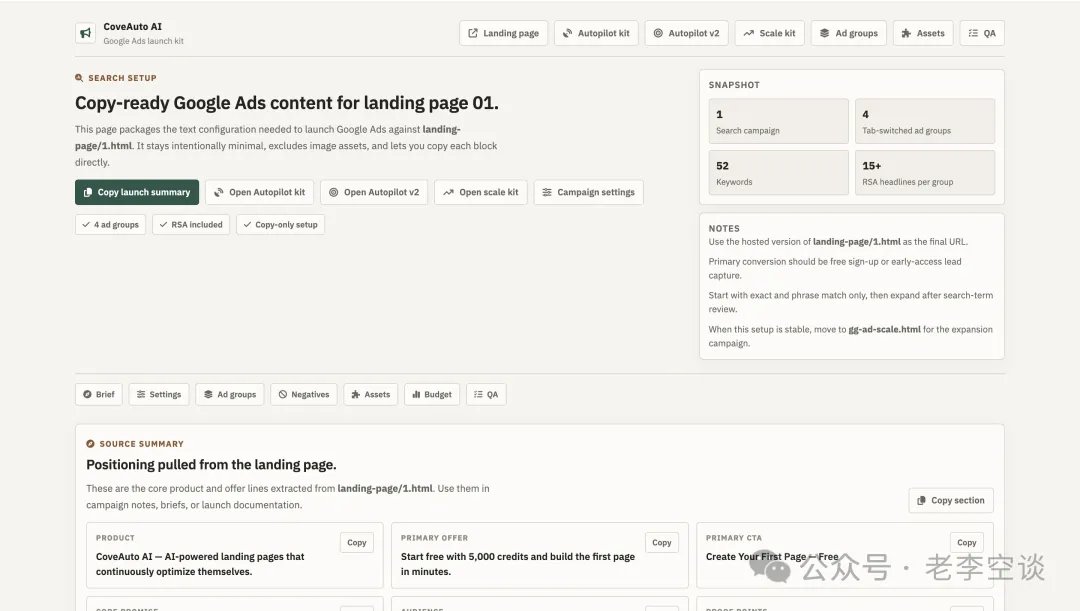Click the puzzle icon on header Assets

[x=906, y=33]
